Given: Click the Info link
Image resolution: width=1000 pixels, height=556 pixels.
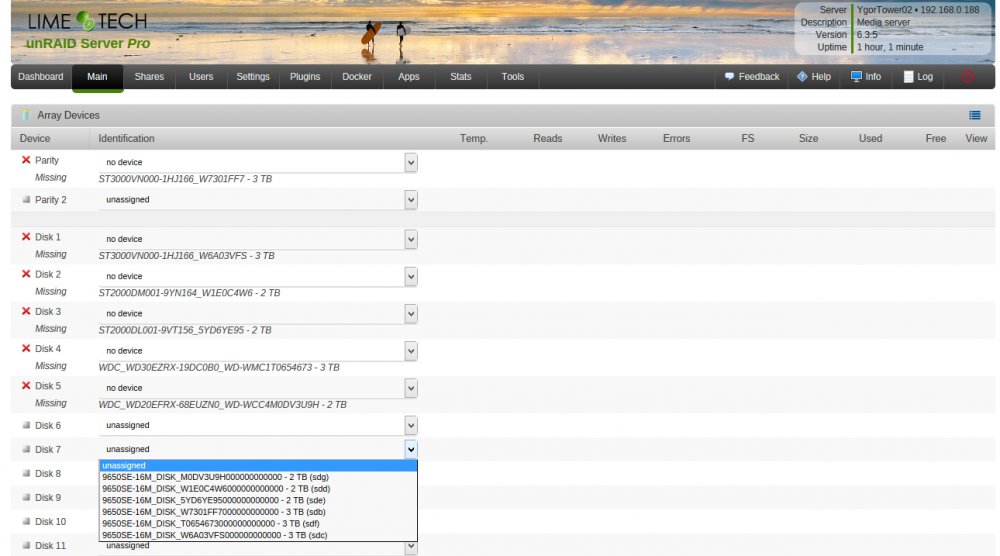Looking at the screenshot, I should 873,77.
